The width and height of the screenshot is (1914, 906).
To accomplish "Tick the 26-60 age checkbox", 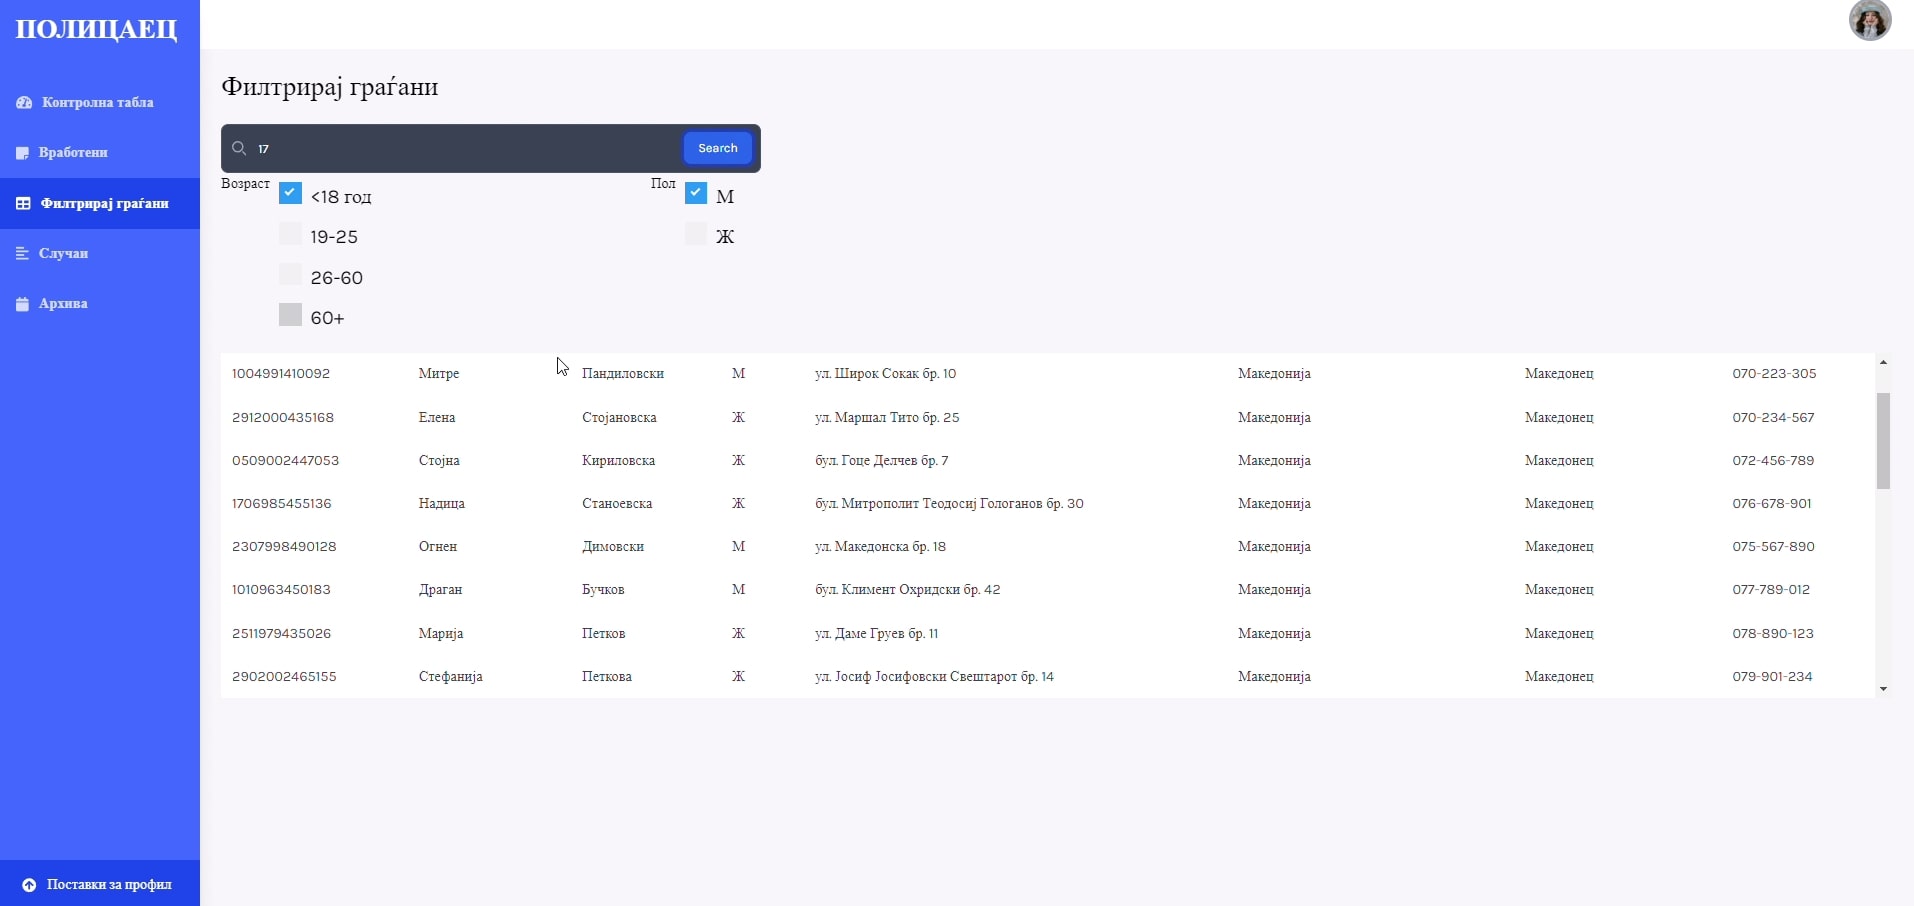I will pos(291,275).
